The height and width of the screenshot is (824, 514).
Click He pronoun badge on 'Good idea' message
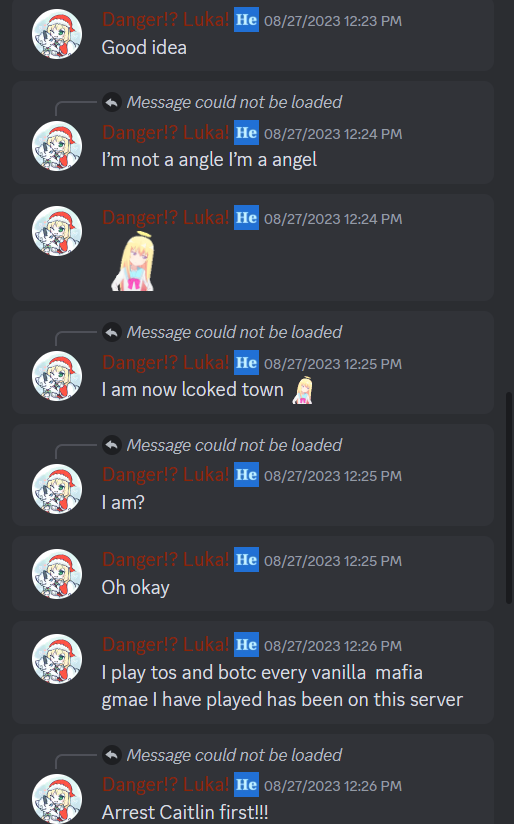[246, 20]
